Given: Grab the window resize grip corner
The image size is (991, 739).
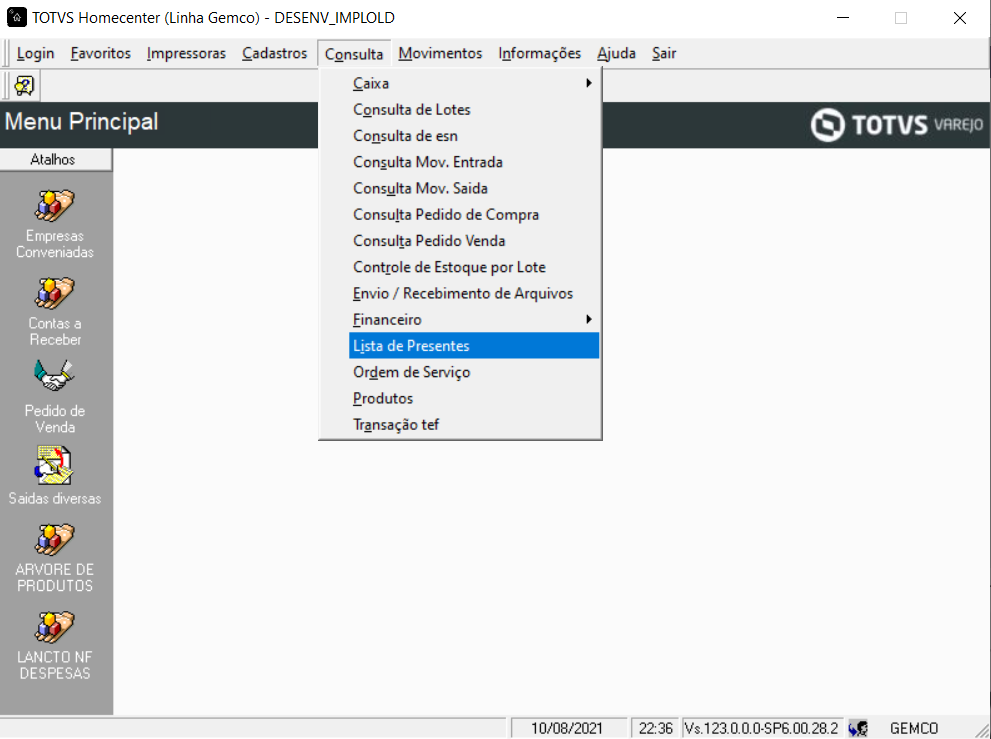Looking at the screenshot, I should coord(982,730).
